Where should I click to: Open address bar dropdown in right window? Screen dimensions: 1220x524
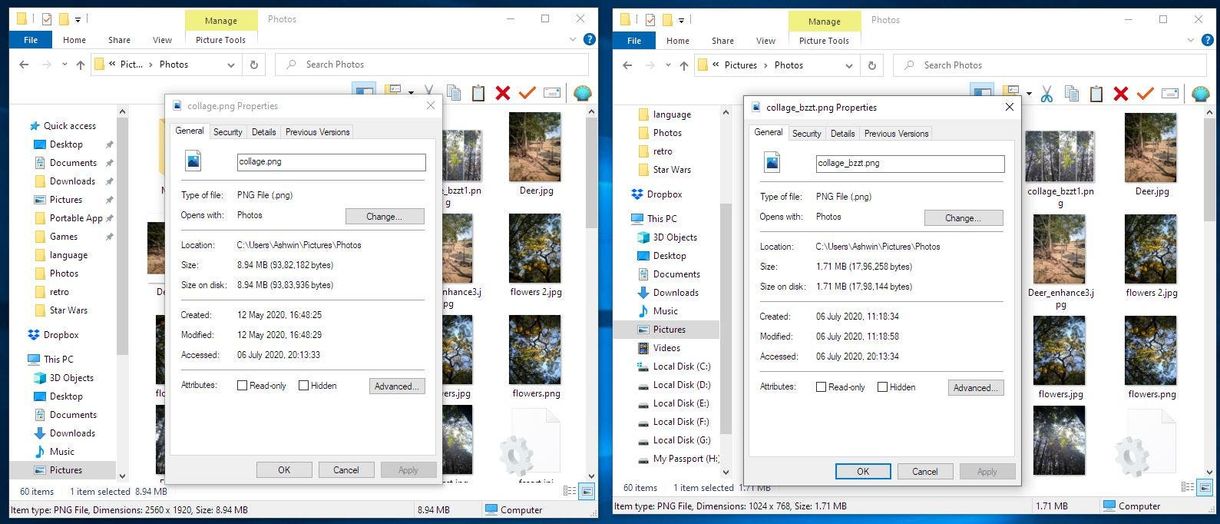tap(849, 65)
